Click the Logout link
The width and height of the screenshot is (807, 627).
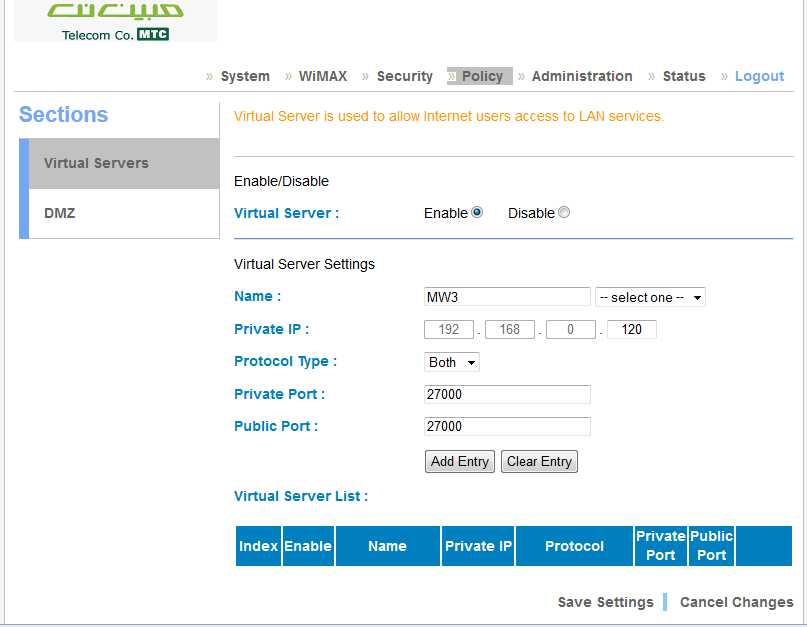[759, 76]
